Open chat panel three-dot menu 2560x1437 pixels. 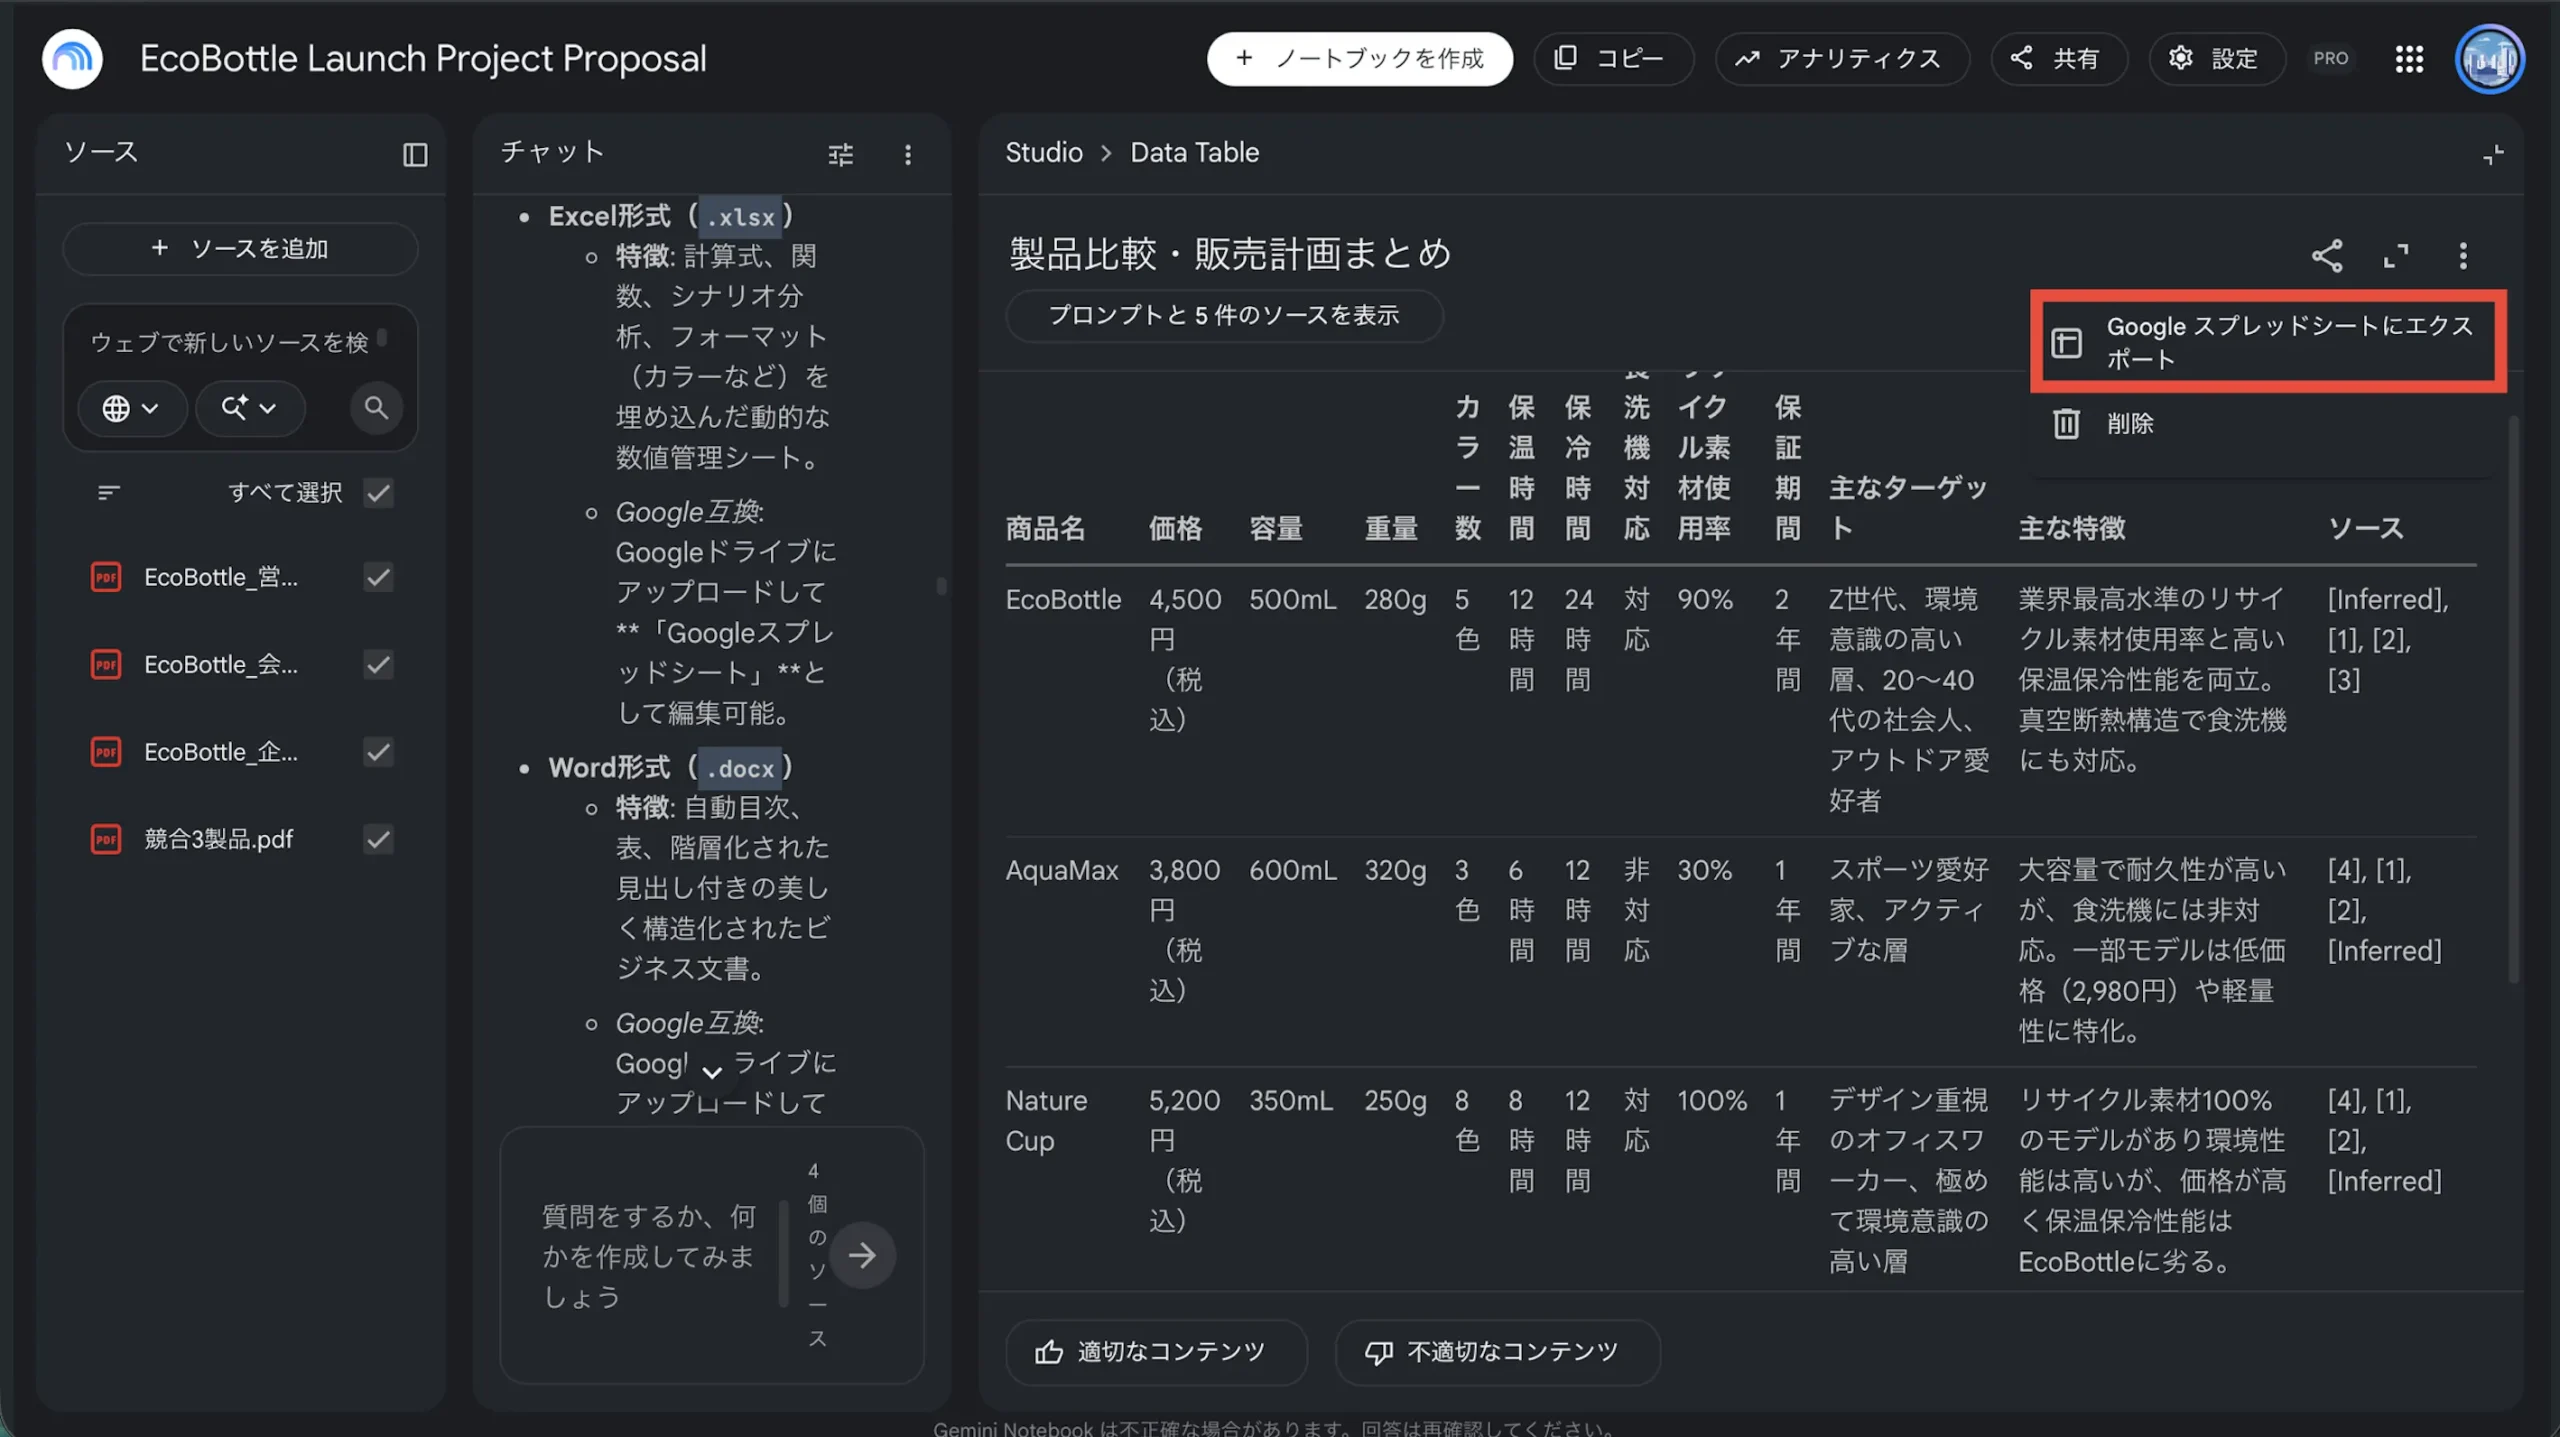908,154
